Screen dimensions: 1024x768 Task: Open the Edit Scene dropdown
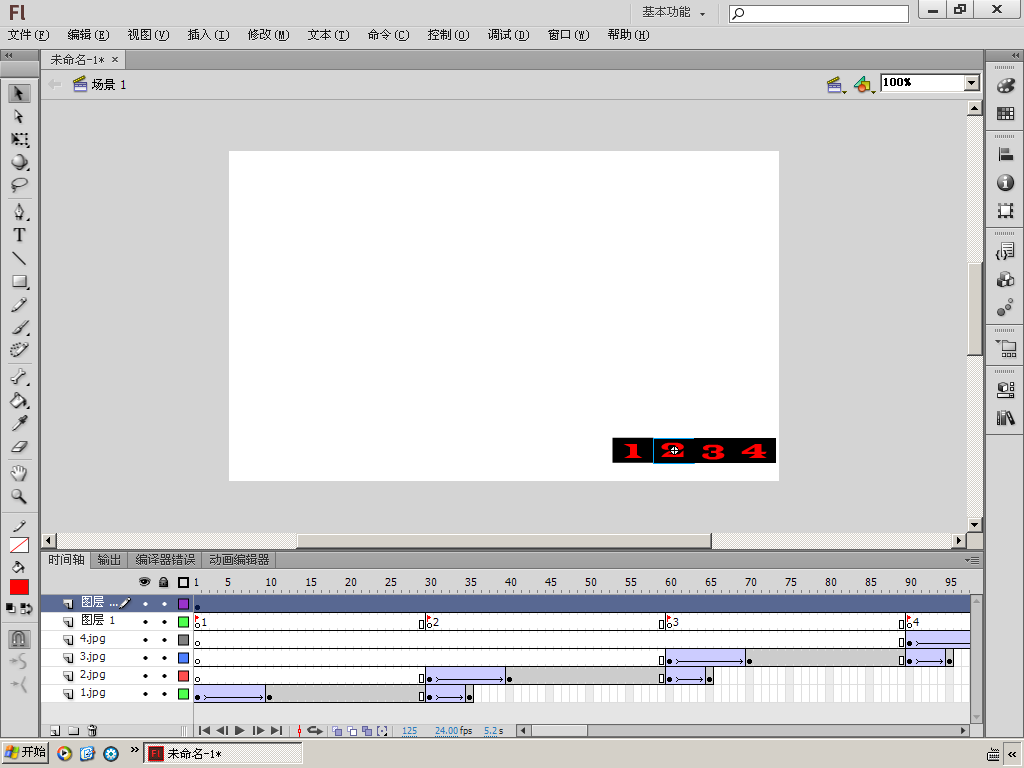pos(835,84)
